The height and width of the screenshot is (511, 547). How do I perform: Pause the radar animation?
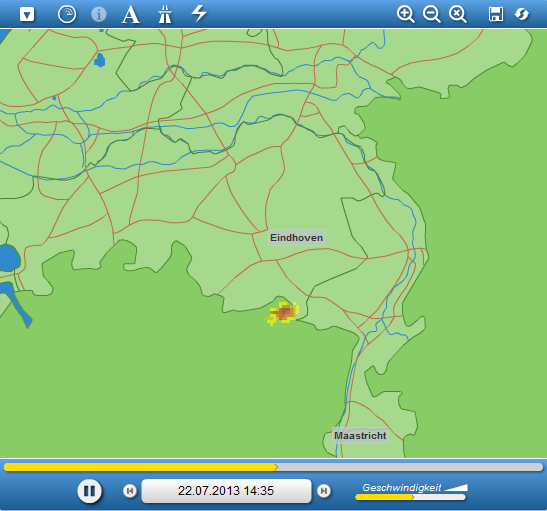coord(89,491)
